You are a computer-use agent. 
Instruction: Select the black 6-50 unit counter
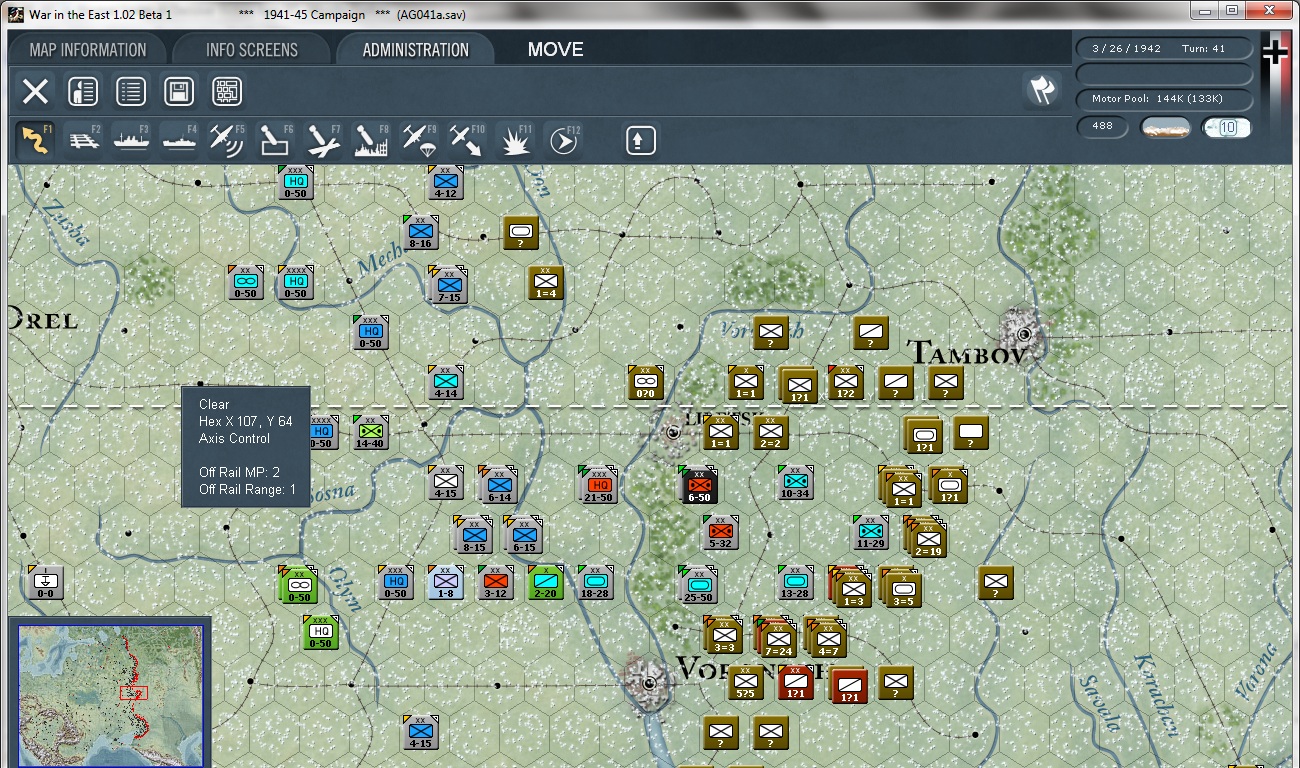(x=698, y=485)
